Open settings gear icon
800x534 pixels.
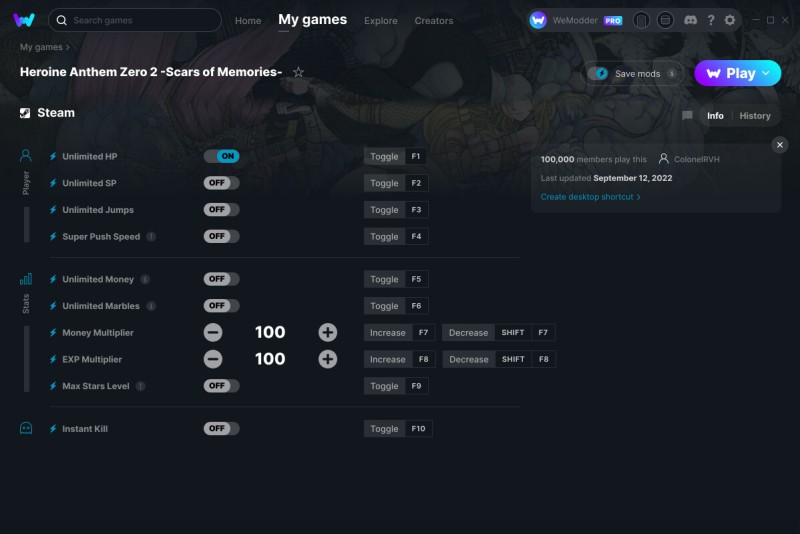(730, 20)
